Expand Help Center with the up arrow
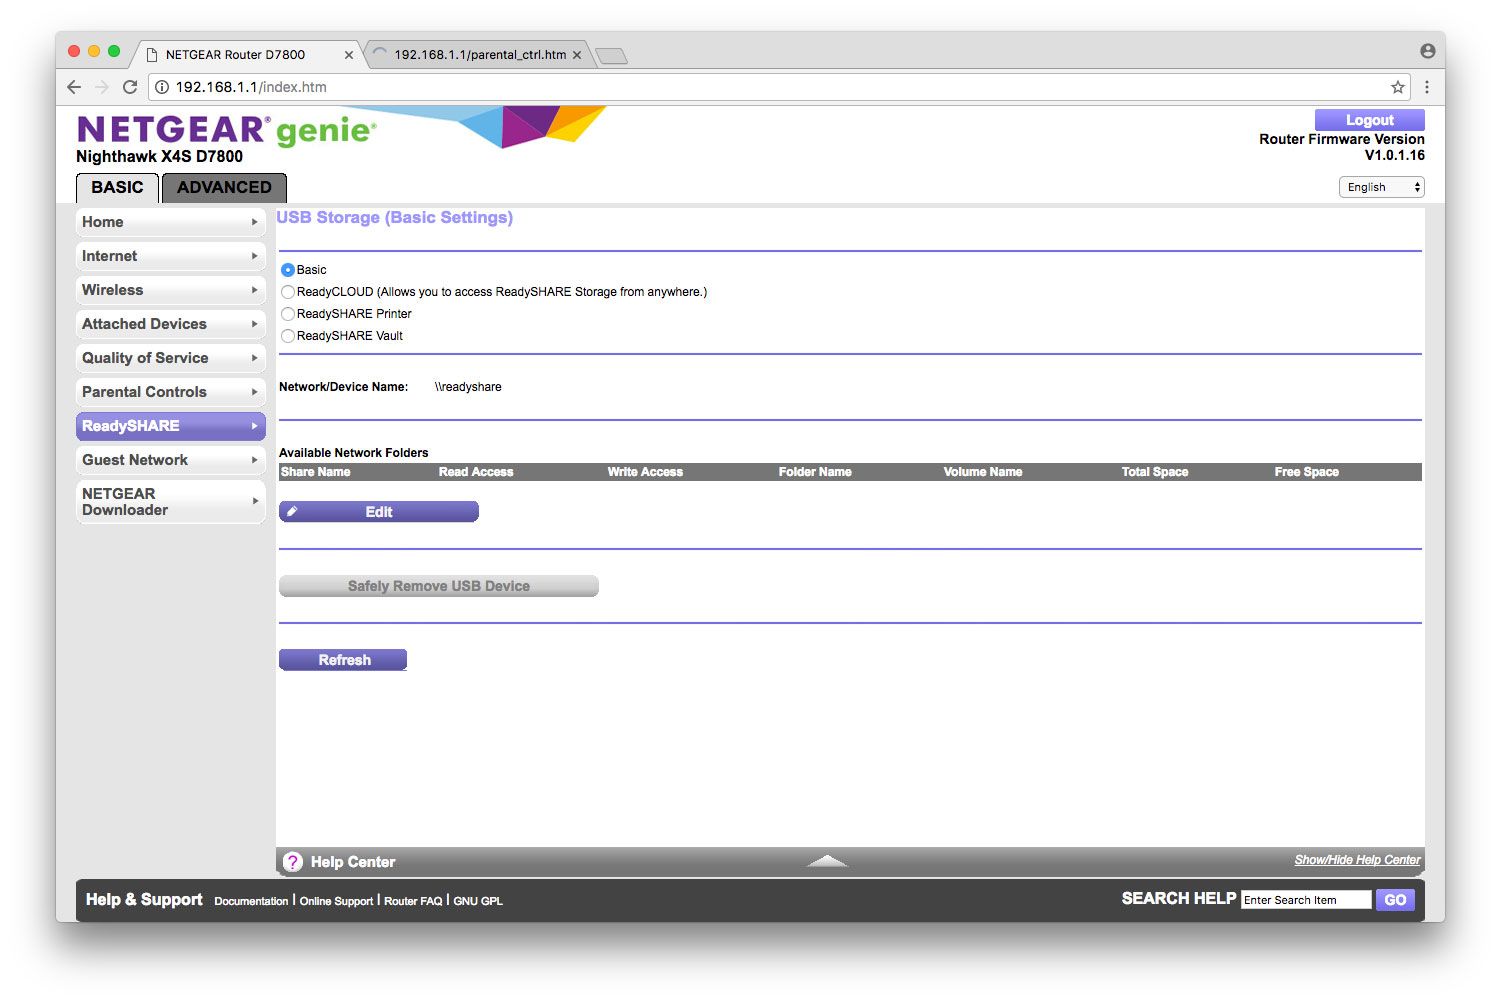 click(827, 861)
